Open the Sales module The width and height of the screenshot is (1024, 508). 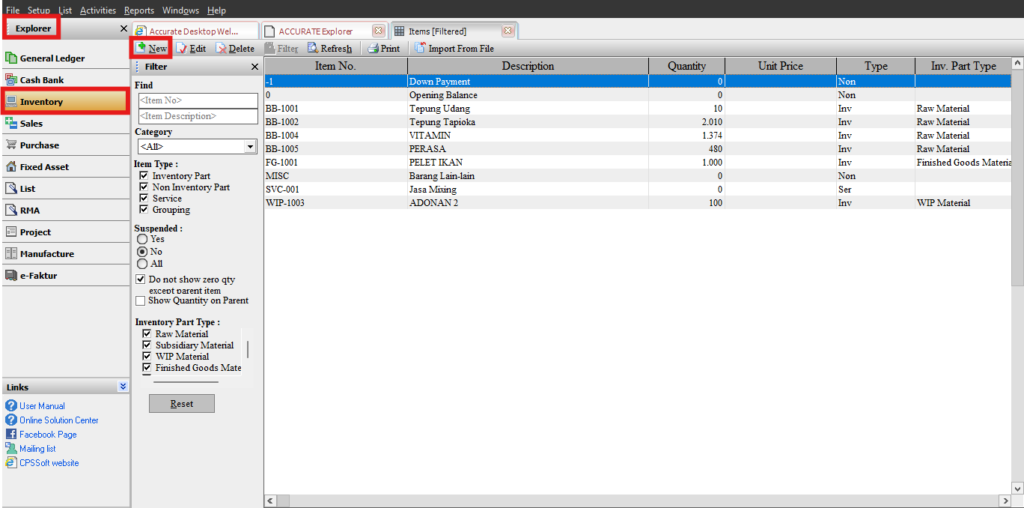[65, 123]
